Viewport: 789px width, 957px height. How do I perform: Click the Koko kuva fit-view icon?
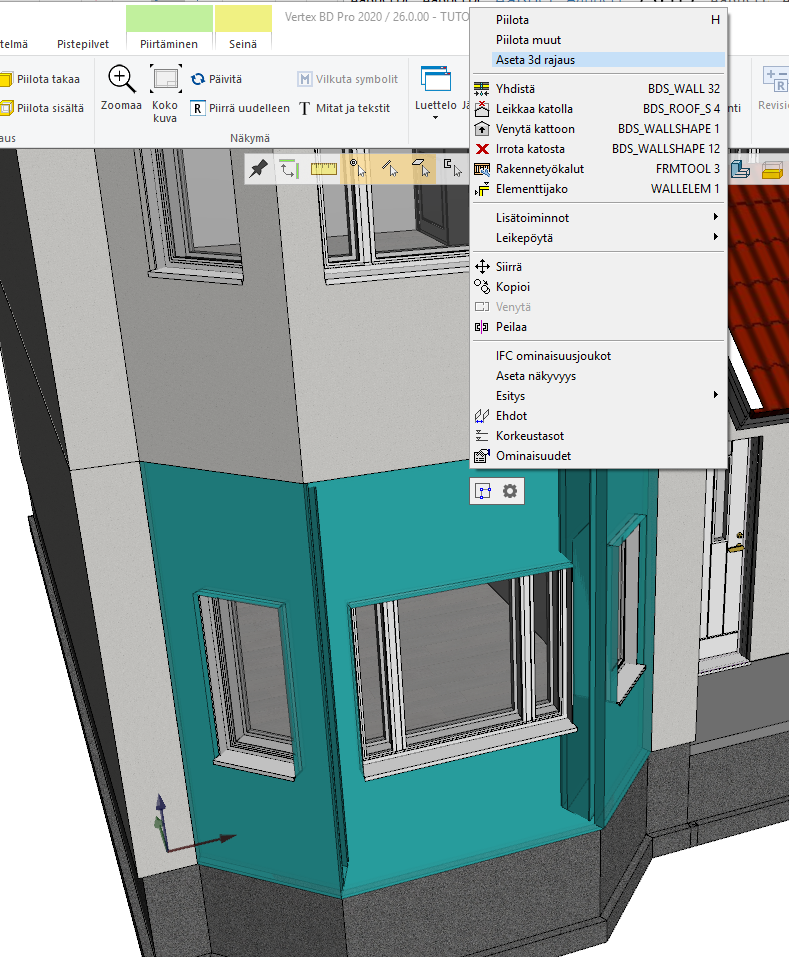tap(165, 79)
